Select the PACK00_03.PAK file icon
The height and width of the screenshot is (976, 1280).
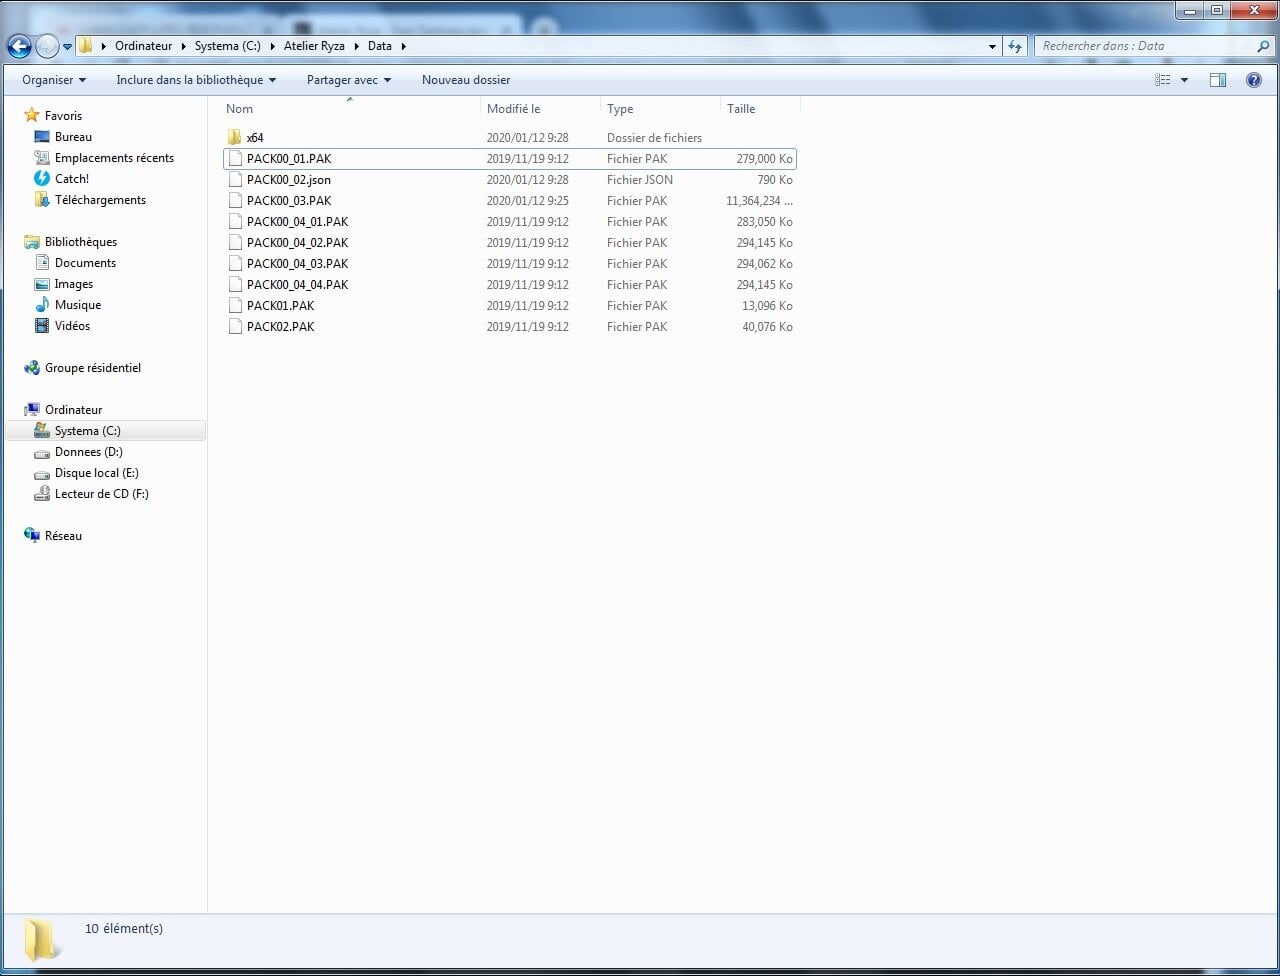(235, 201)
